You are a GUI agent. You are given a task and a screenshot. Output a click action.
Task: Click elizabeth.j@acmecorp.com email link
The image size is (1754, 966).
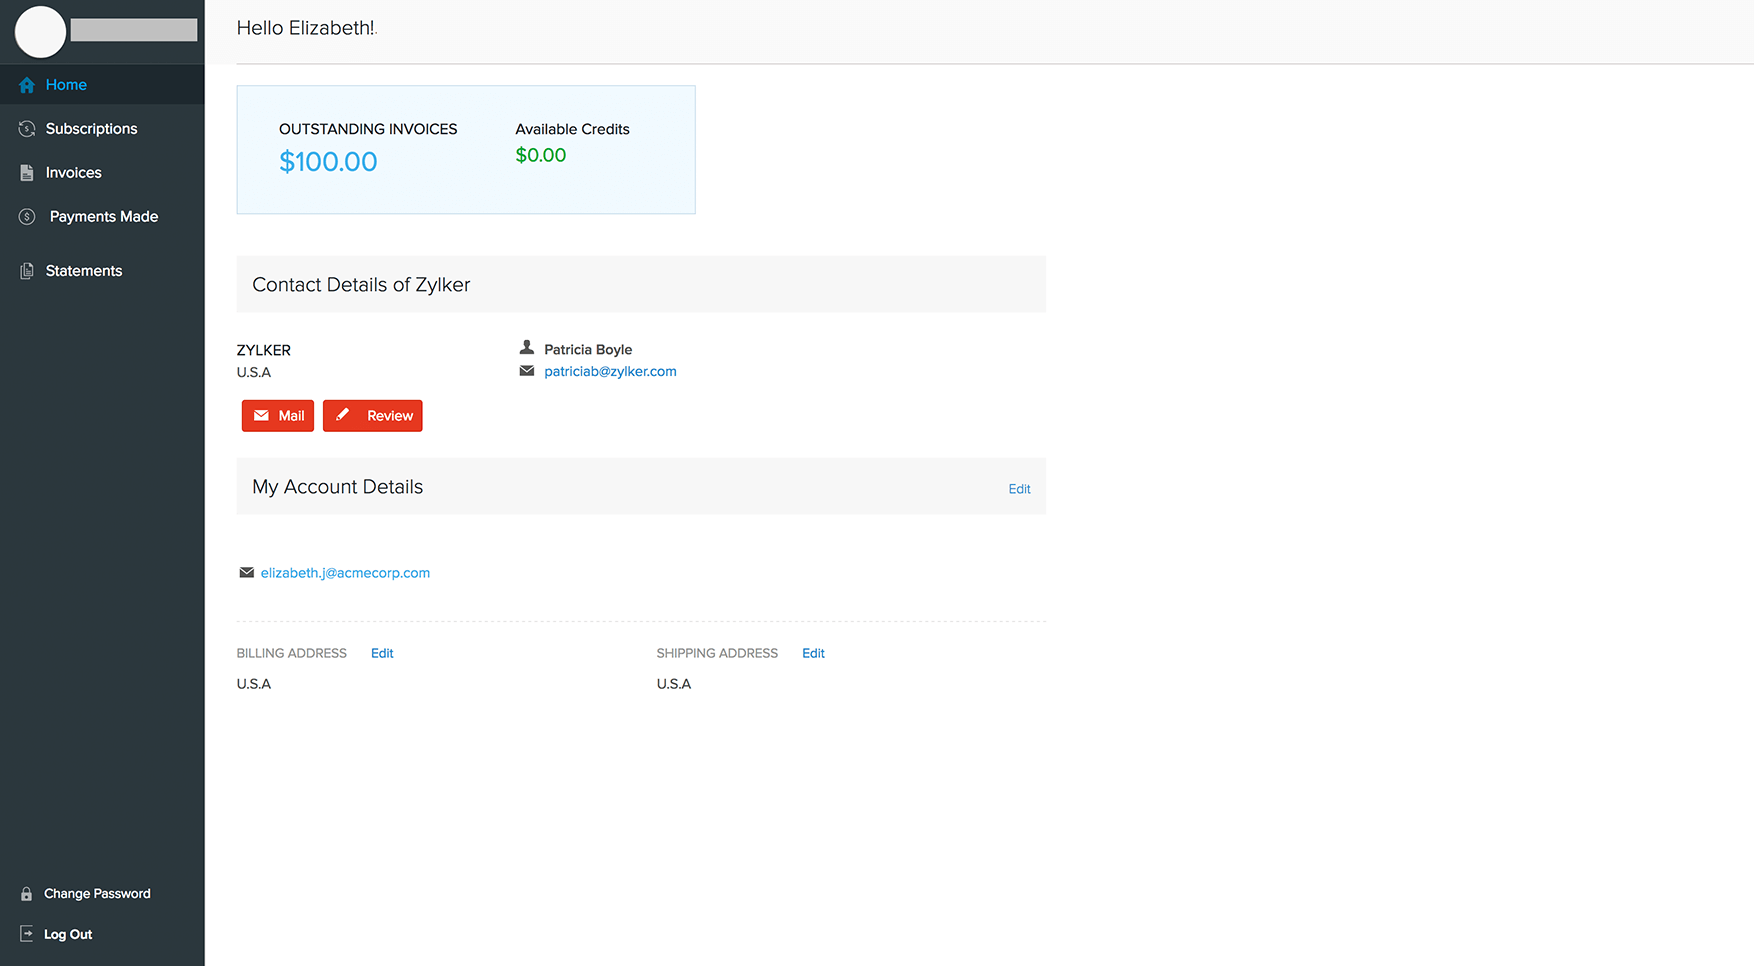345,573
